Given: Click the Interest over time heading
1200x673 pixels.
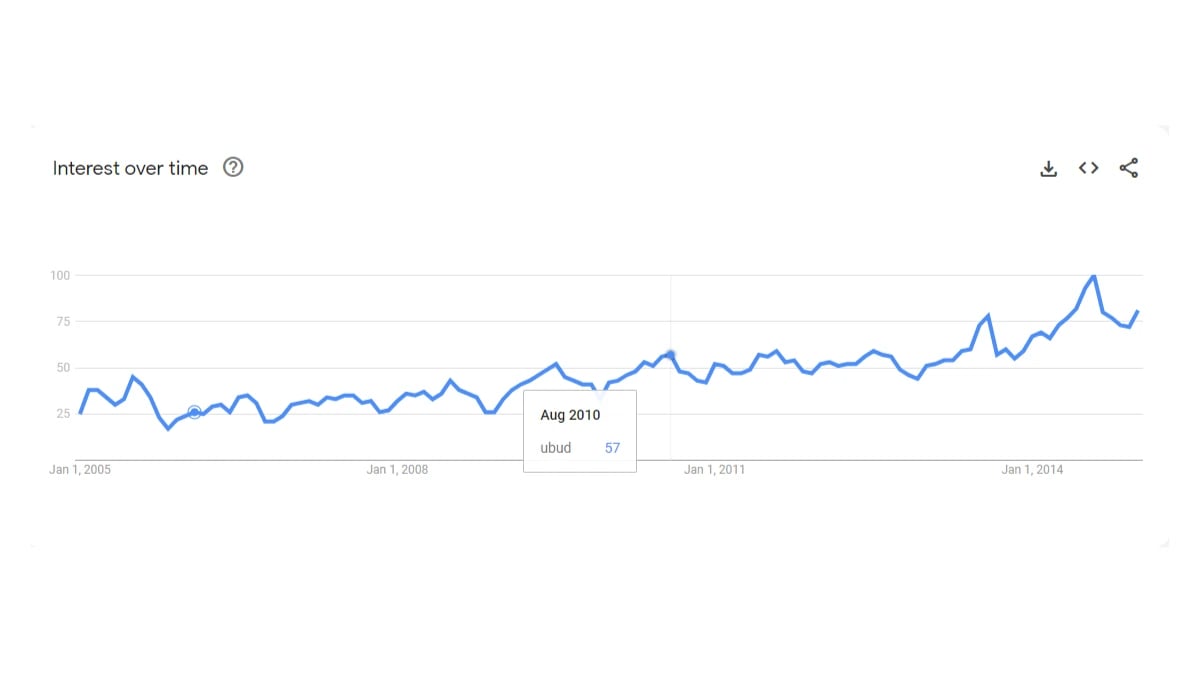Looking at the screenshot, I should coord(130,168).
